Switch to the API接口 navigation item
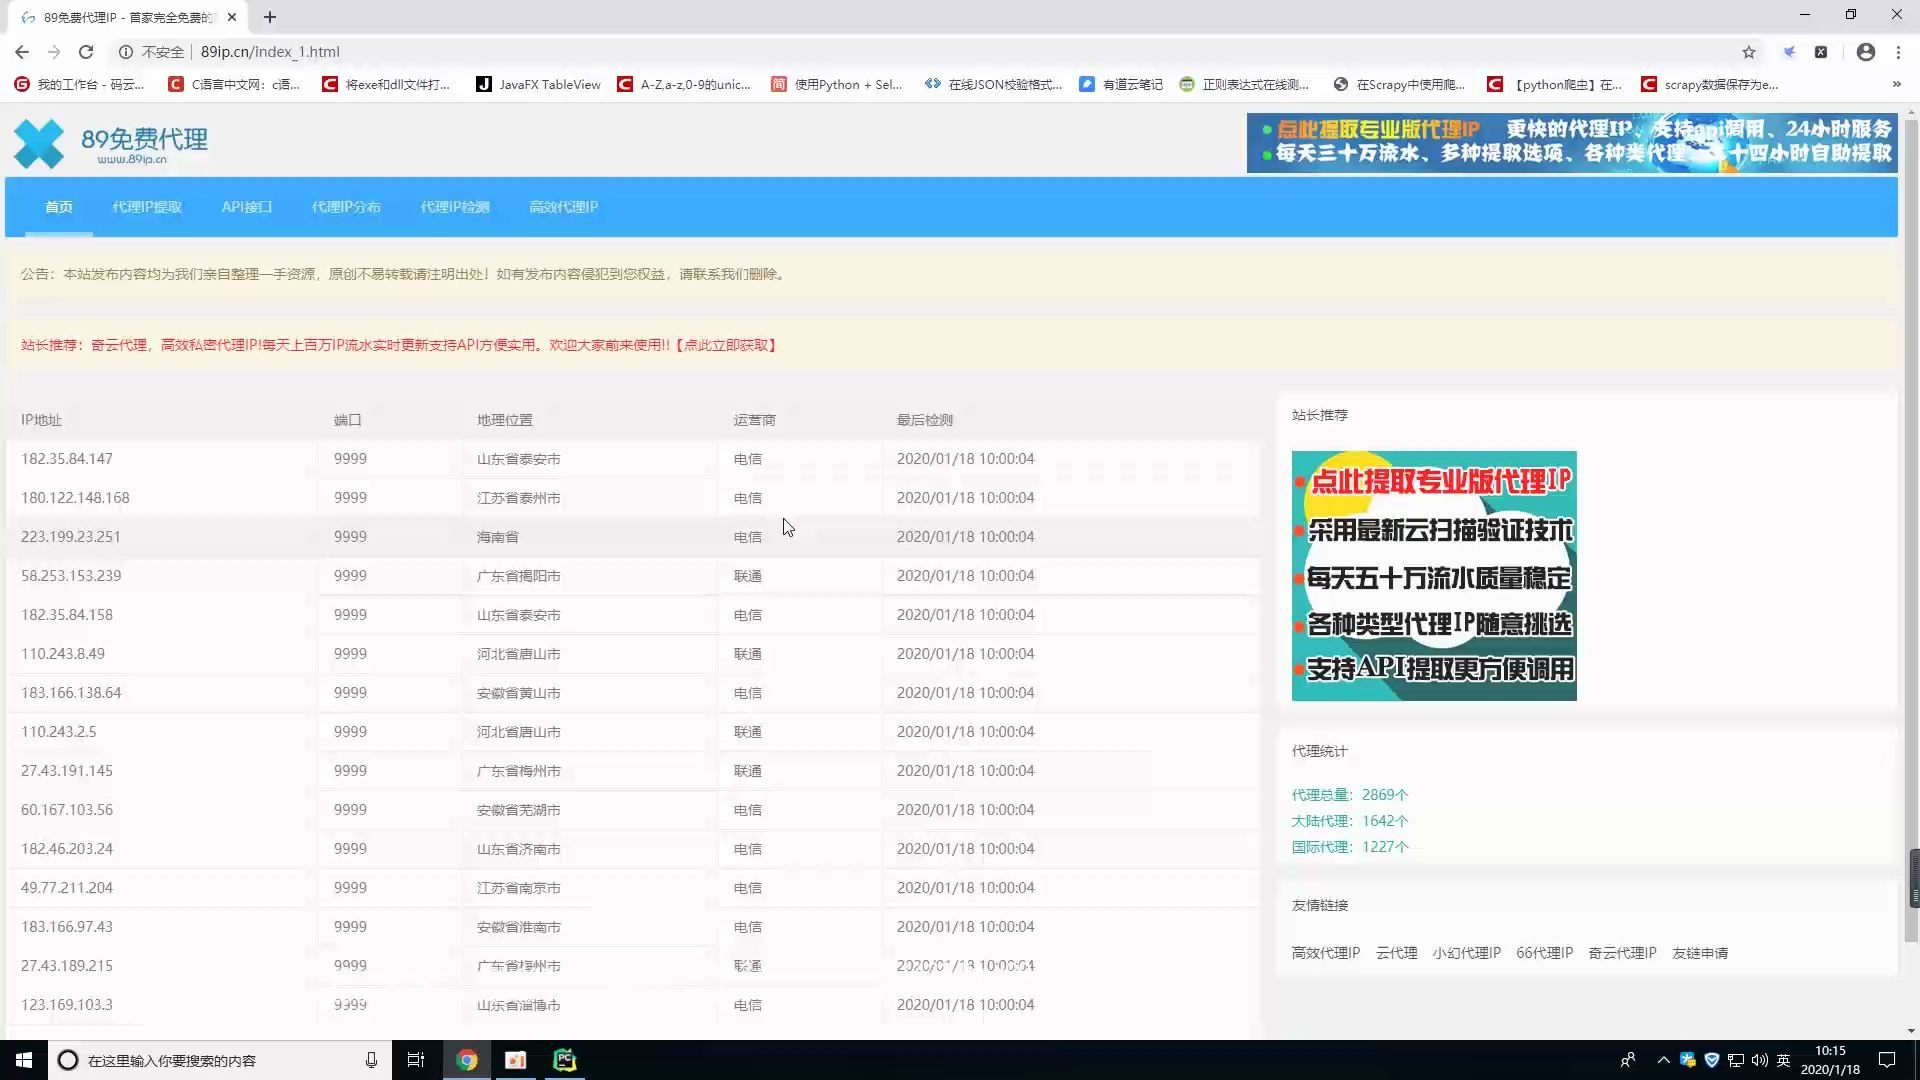 pyautogui.click(x=246, y=207)
